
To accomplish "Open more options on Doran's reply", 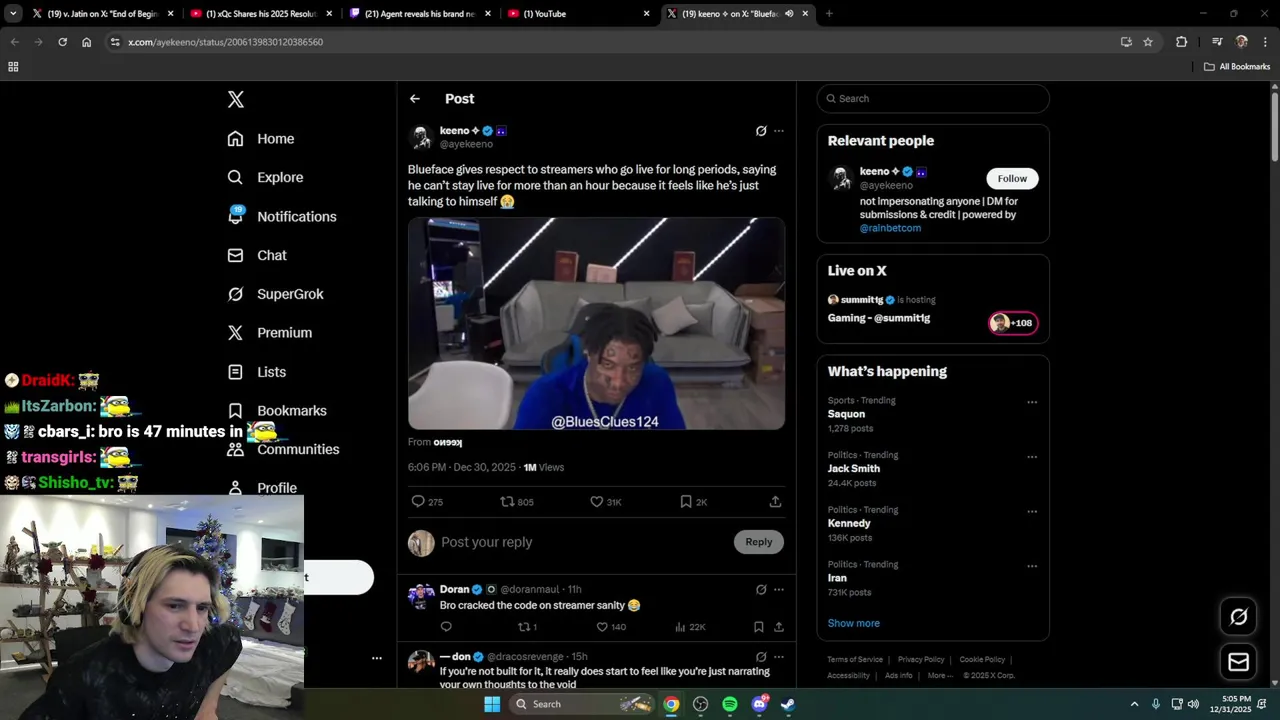I will pos(779,590).
